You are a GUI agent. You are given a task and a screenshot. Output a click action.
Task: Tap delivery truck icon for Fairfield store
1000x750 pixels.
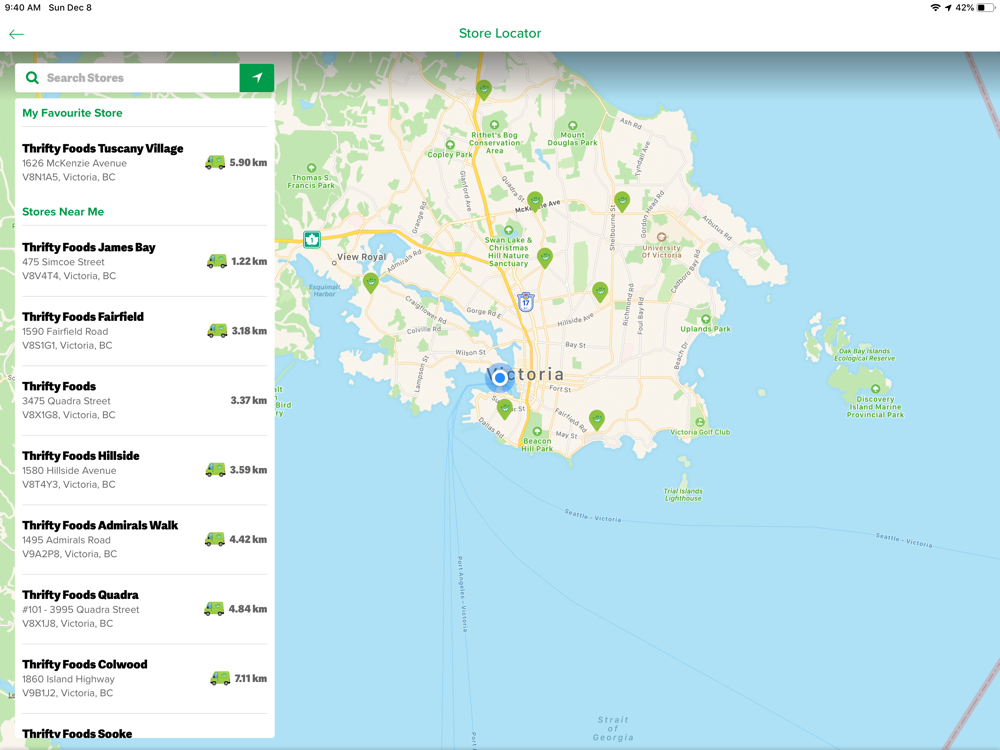point(217,331)
